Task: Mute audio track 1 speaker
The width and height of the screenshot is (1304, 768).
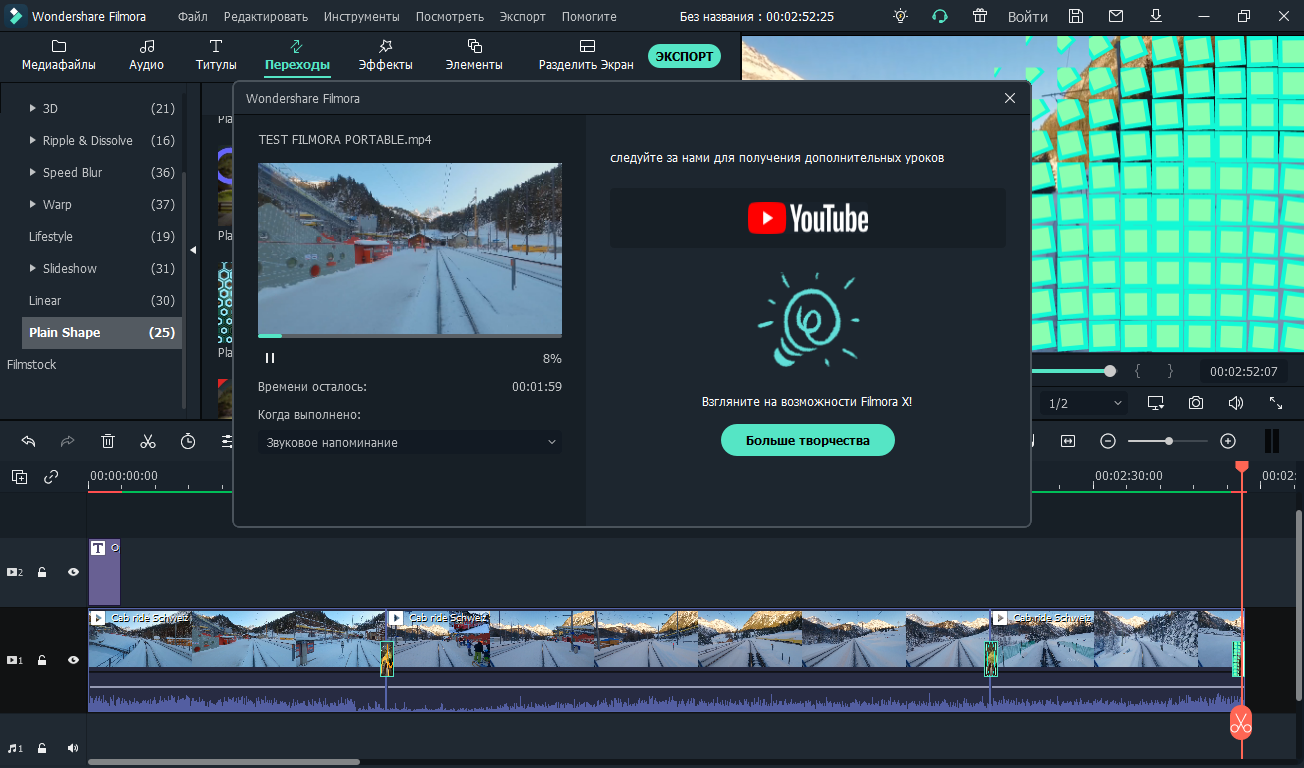Action: (73, 748)
